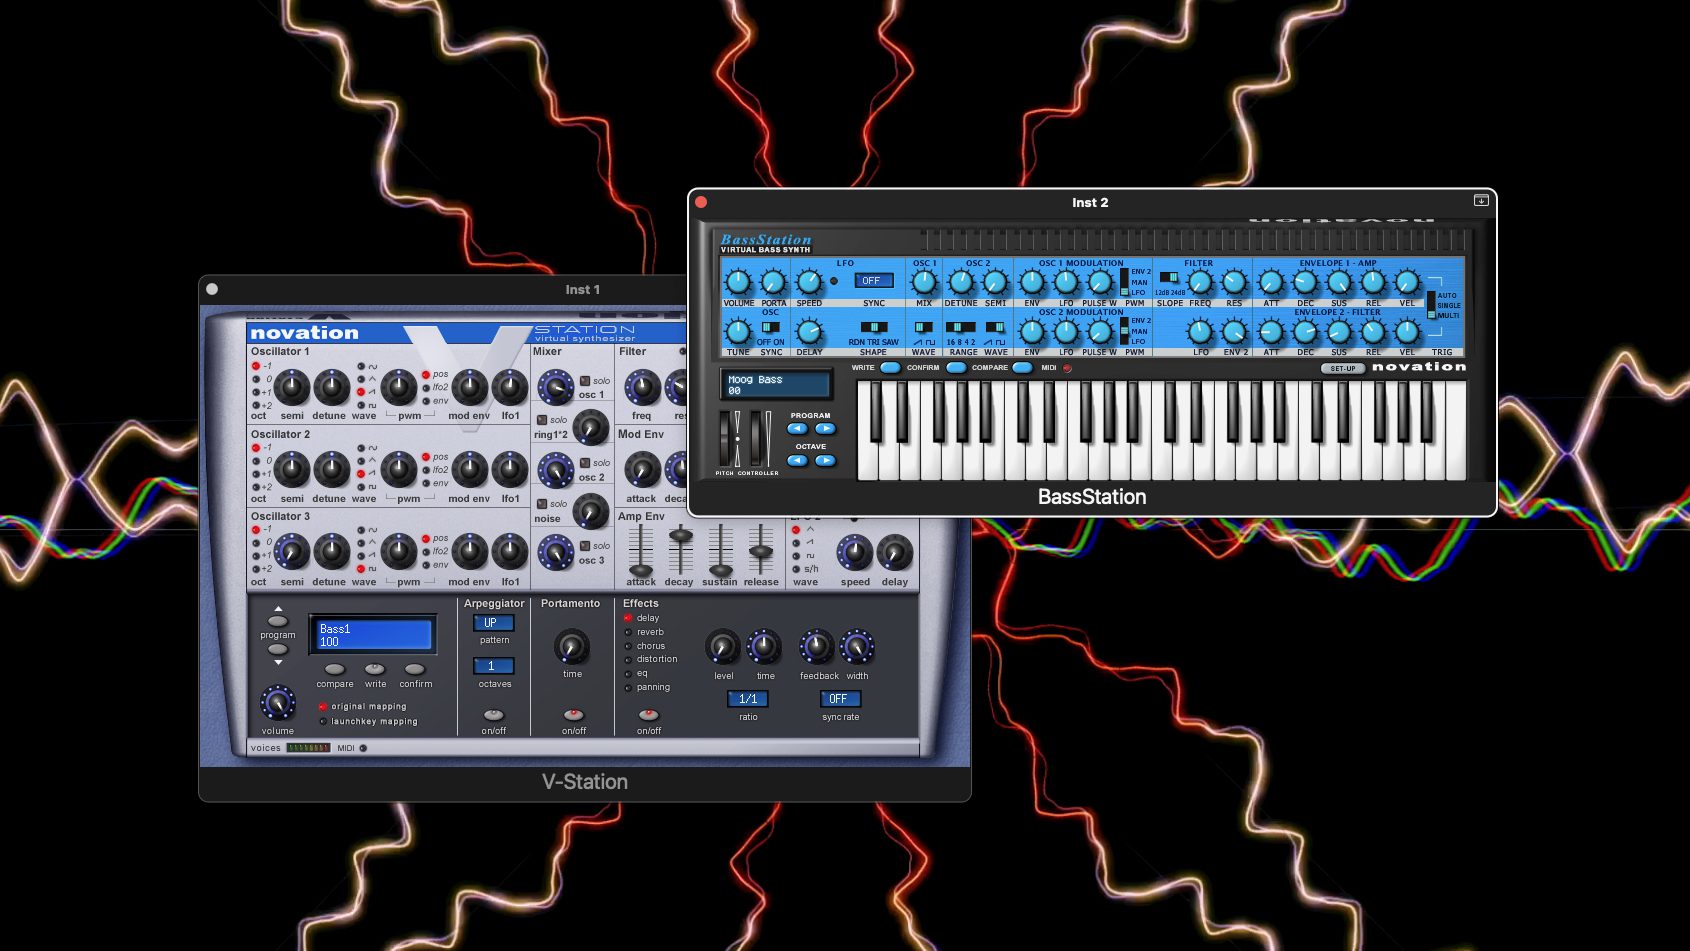Click BassStation OCTAVE down arrow

[x=797, y=460]
